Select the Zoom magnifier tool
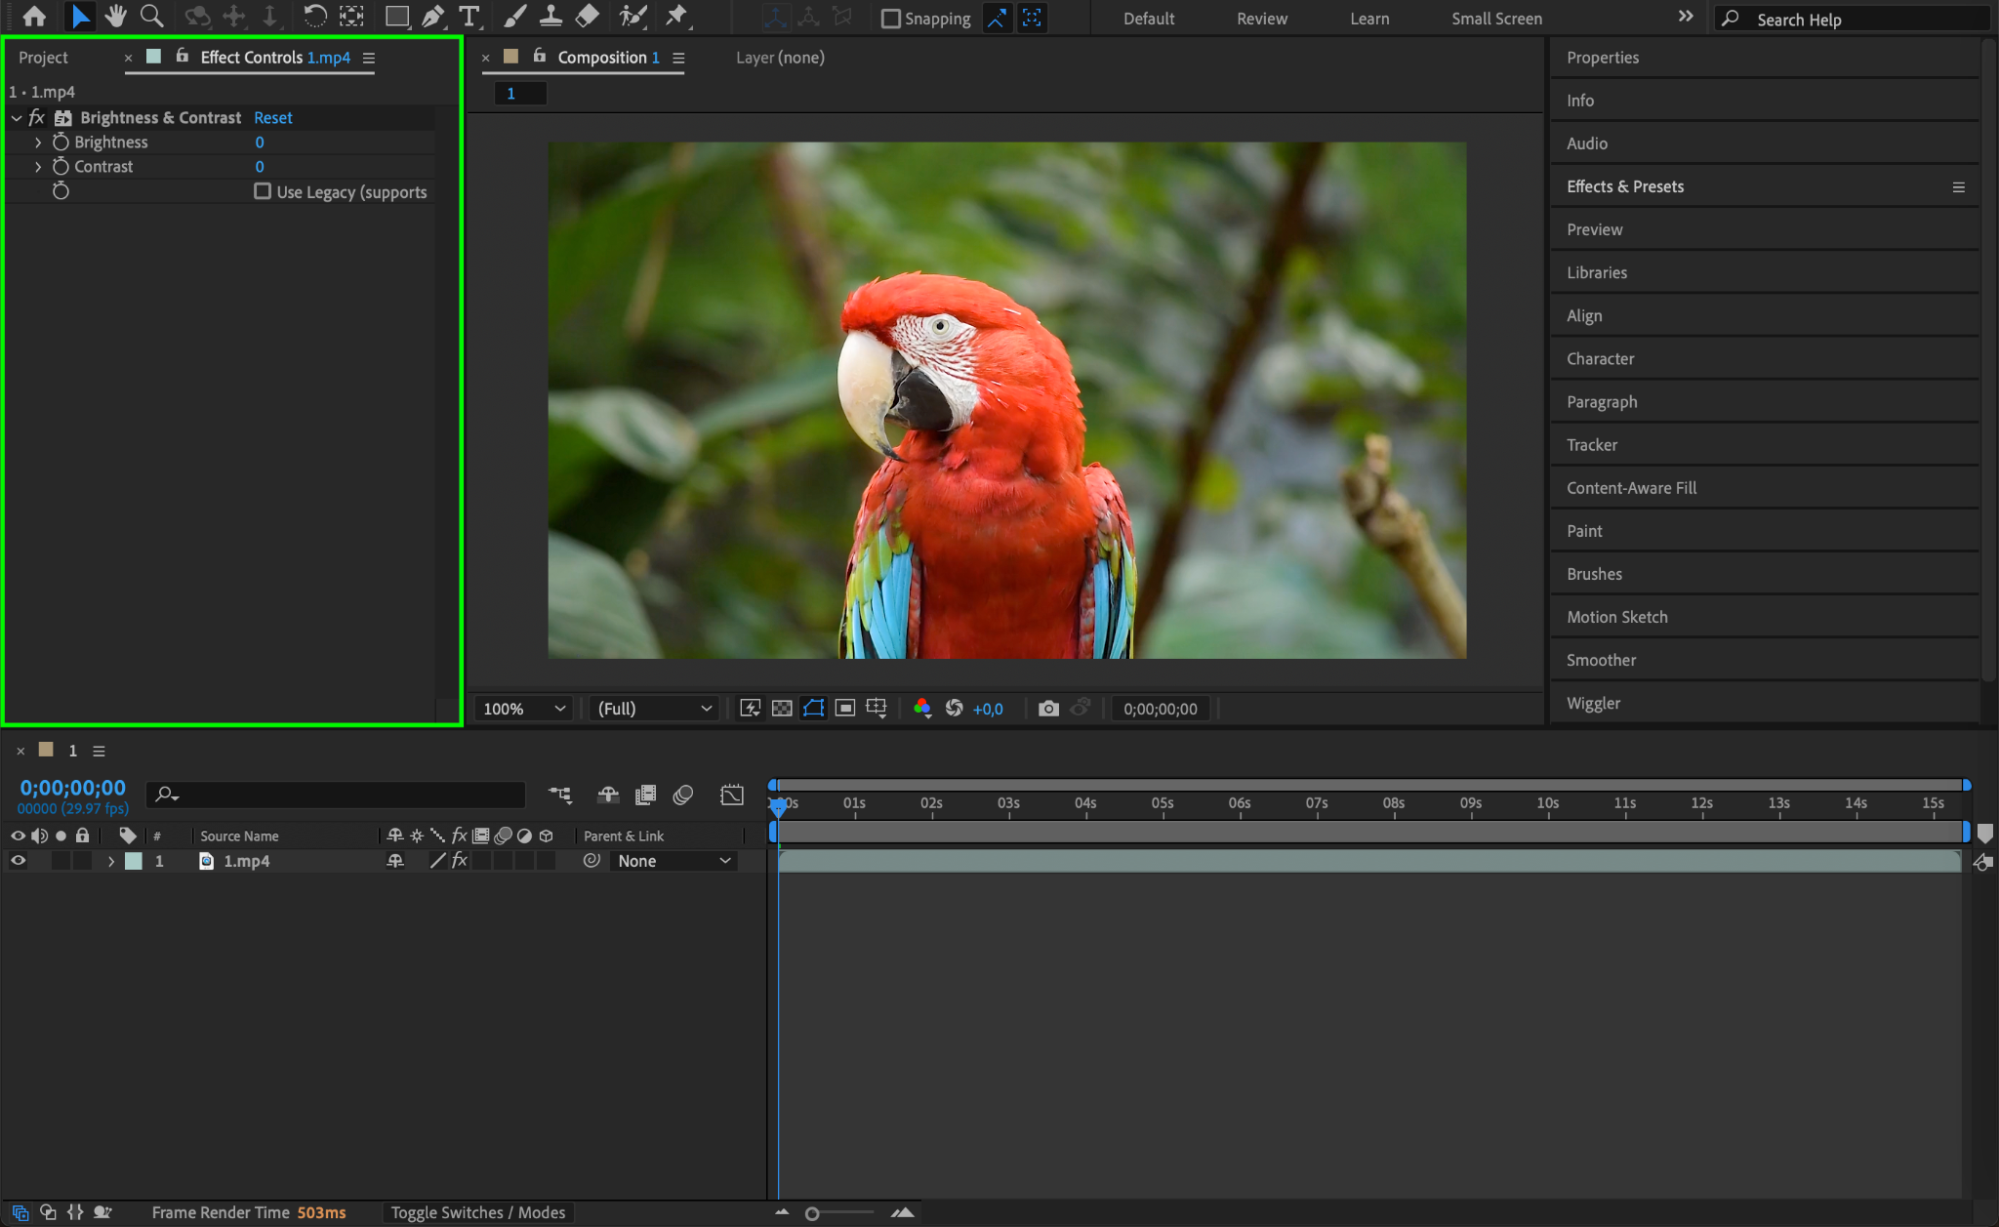This screenshot has height=1227, width=1999. click(x=152, y=16)
